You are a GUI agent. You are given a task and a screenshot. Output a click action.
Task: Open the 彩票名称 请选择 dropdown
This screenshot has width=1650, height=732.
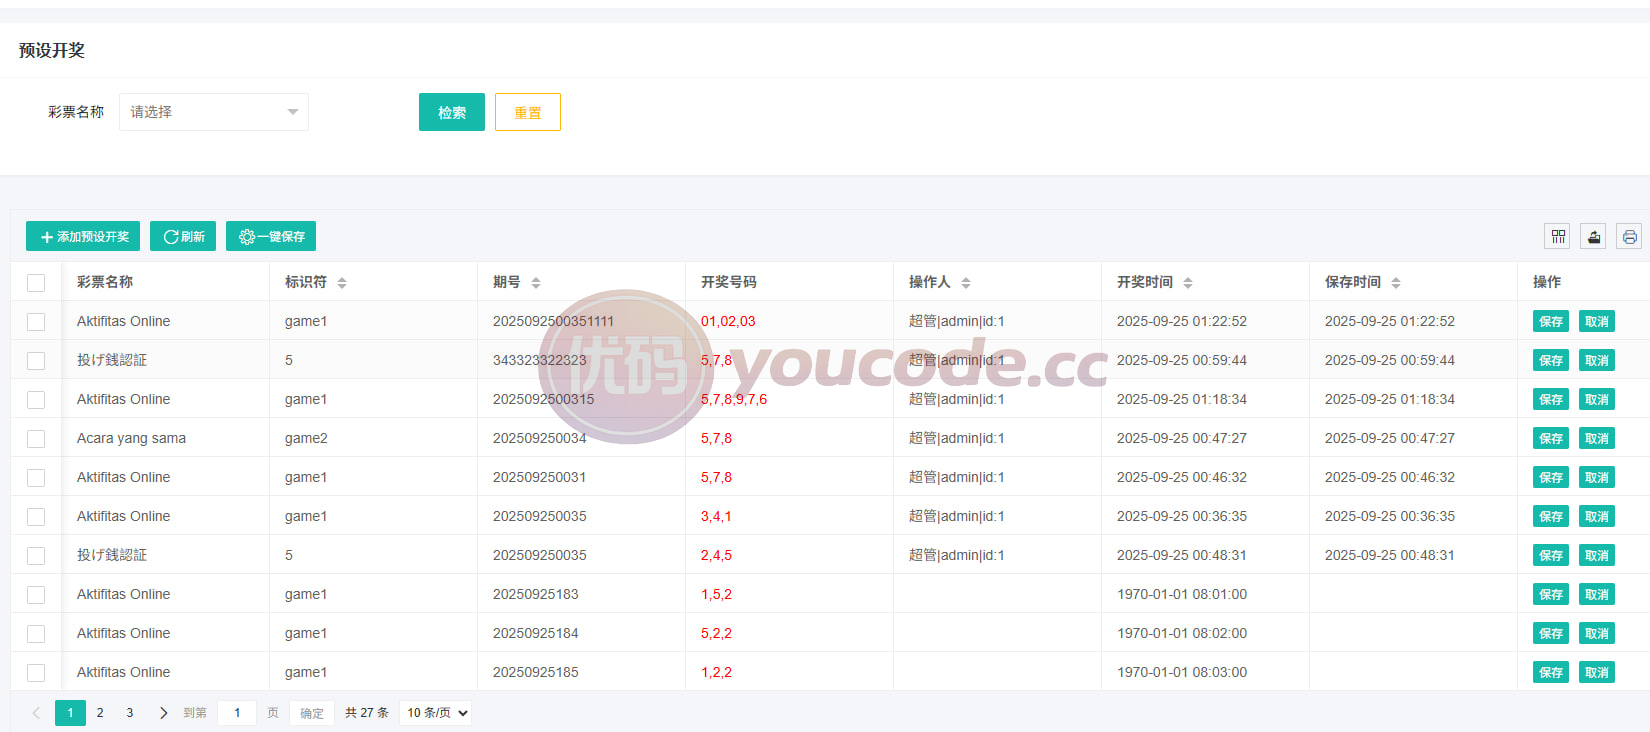pyautogui.click(x=214, y=112)
